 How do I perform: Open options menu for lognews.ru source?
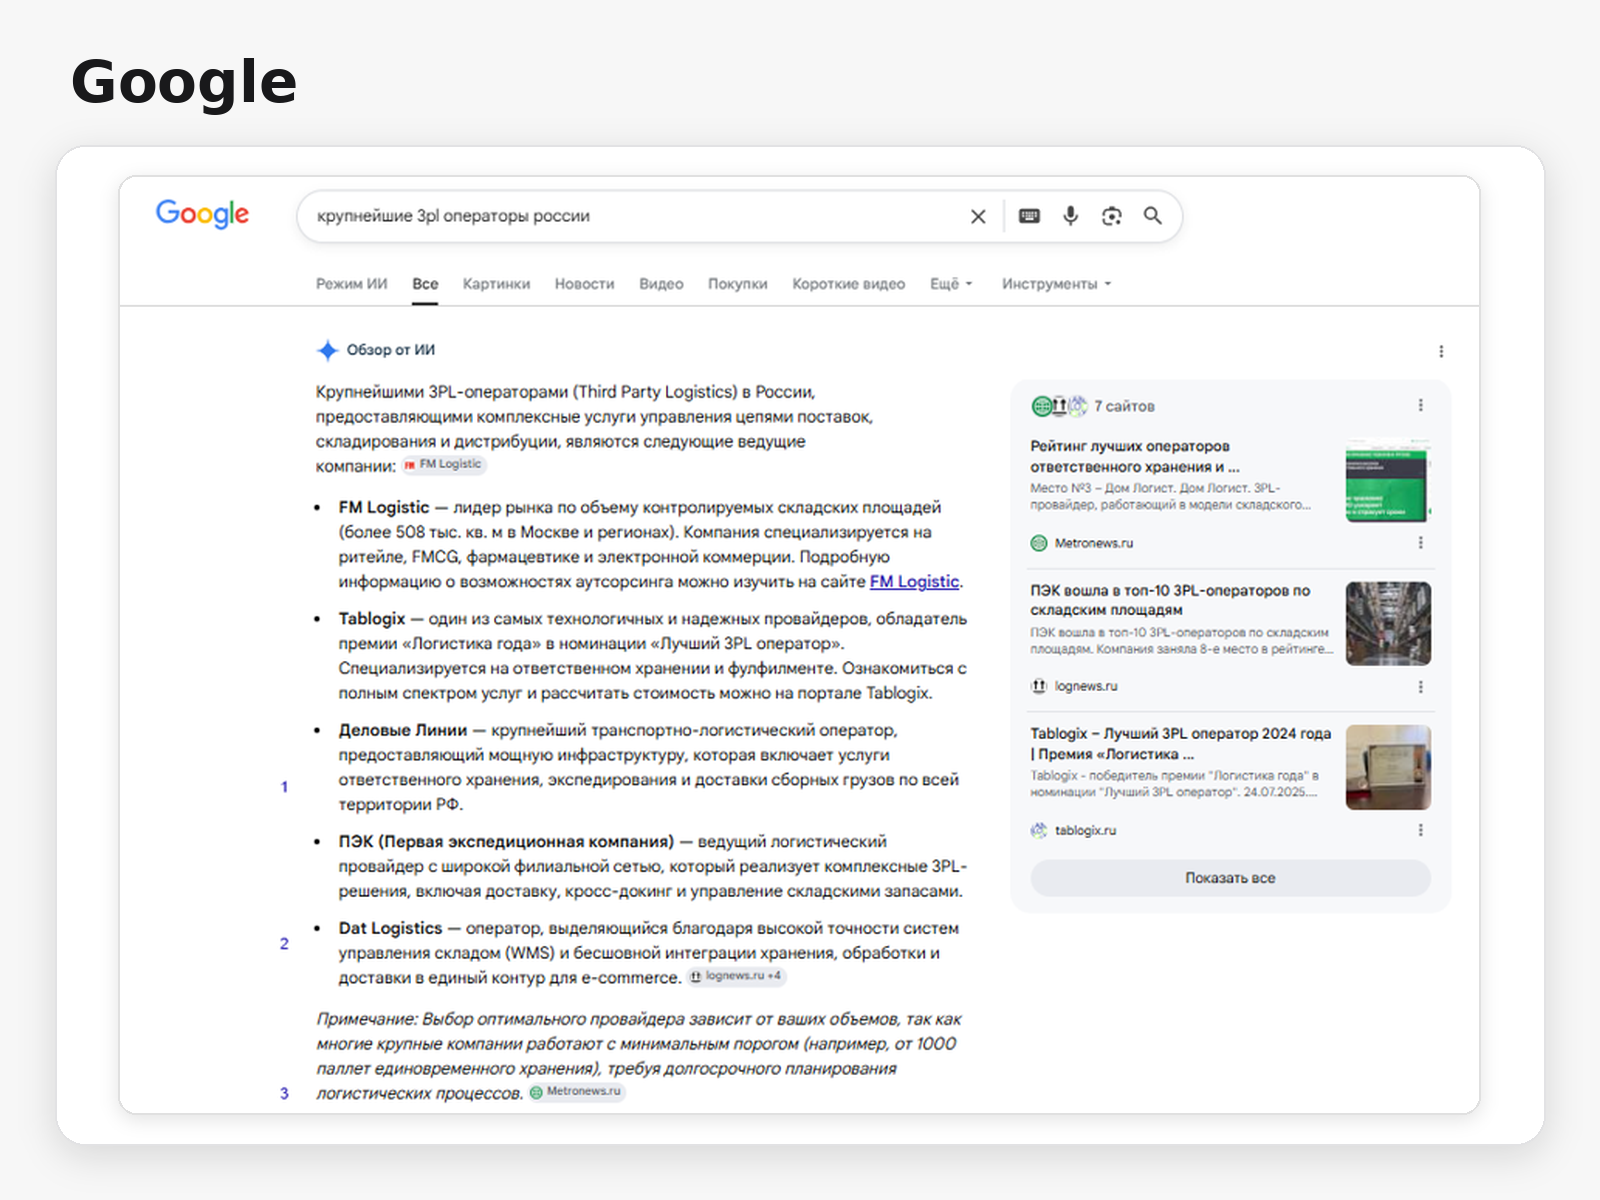(x=1420, y=687)
